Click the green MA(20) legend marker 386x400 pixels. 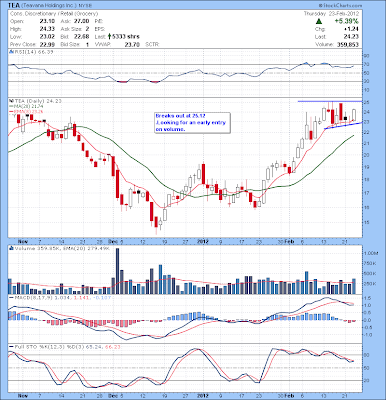coord(11,106)
